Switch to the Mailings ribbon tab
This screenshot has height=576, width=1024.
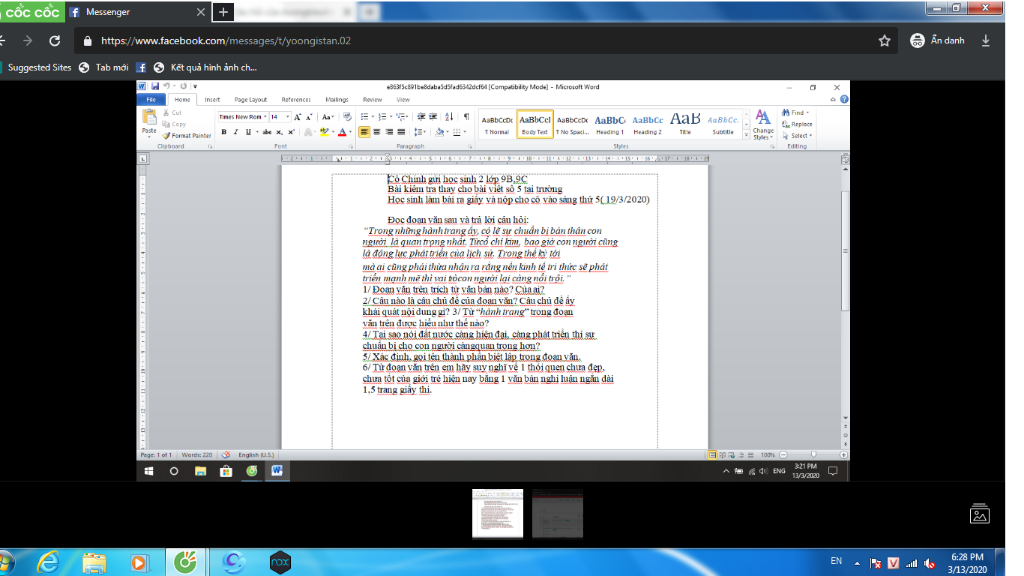point(337,99)
